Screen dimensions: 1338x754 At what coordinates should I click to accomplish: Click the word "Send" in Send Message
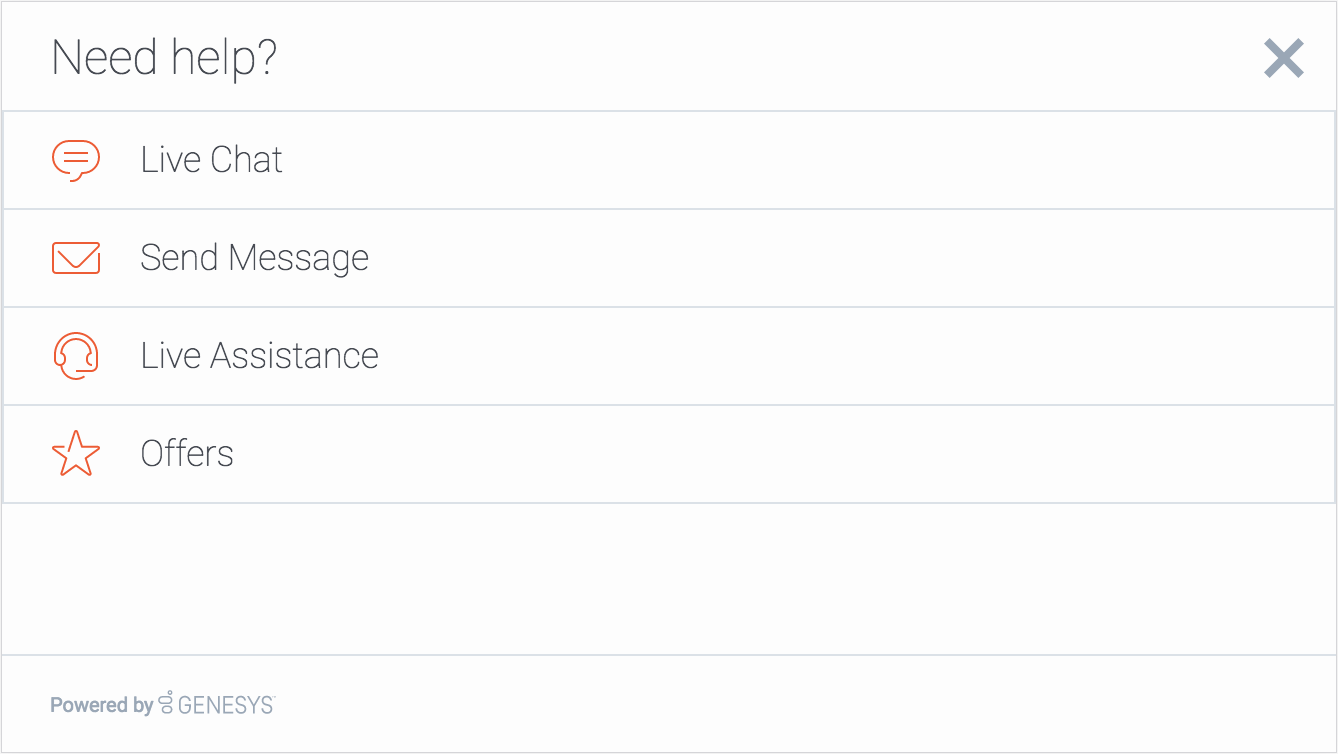[179, 258]
